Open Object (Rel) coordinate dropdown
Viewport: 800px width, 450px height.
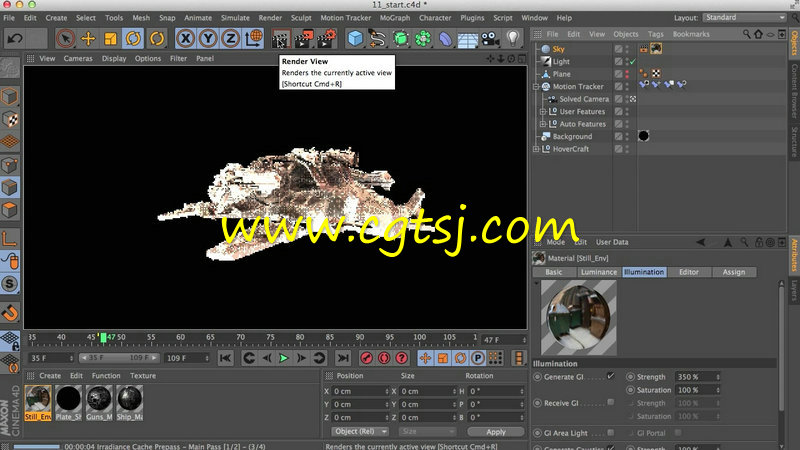[x=360, y=432]
